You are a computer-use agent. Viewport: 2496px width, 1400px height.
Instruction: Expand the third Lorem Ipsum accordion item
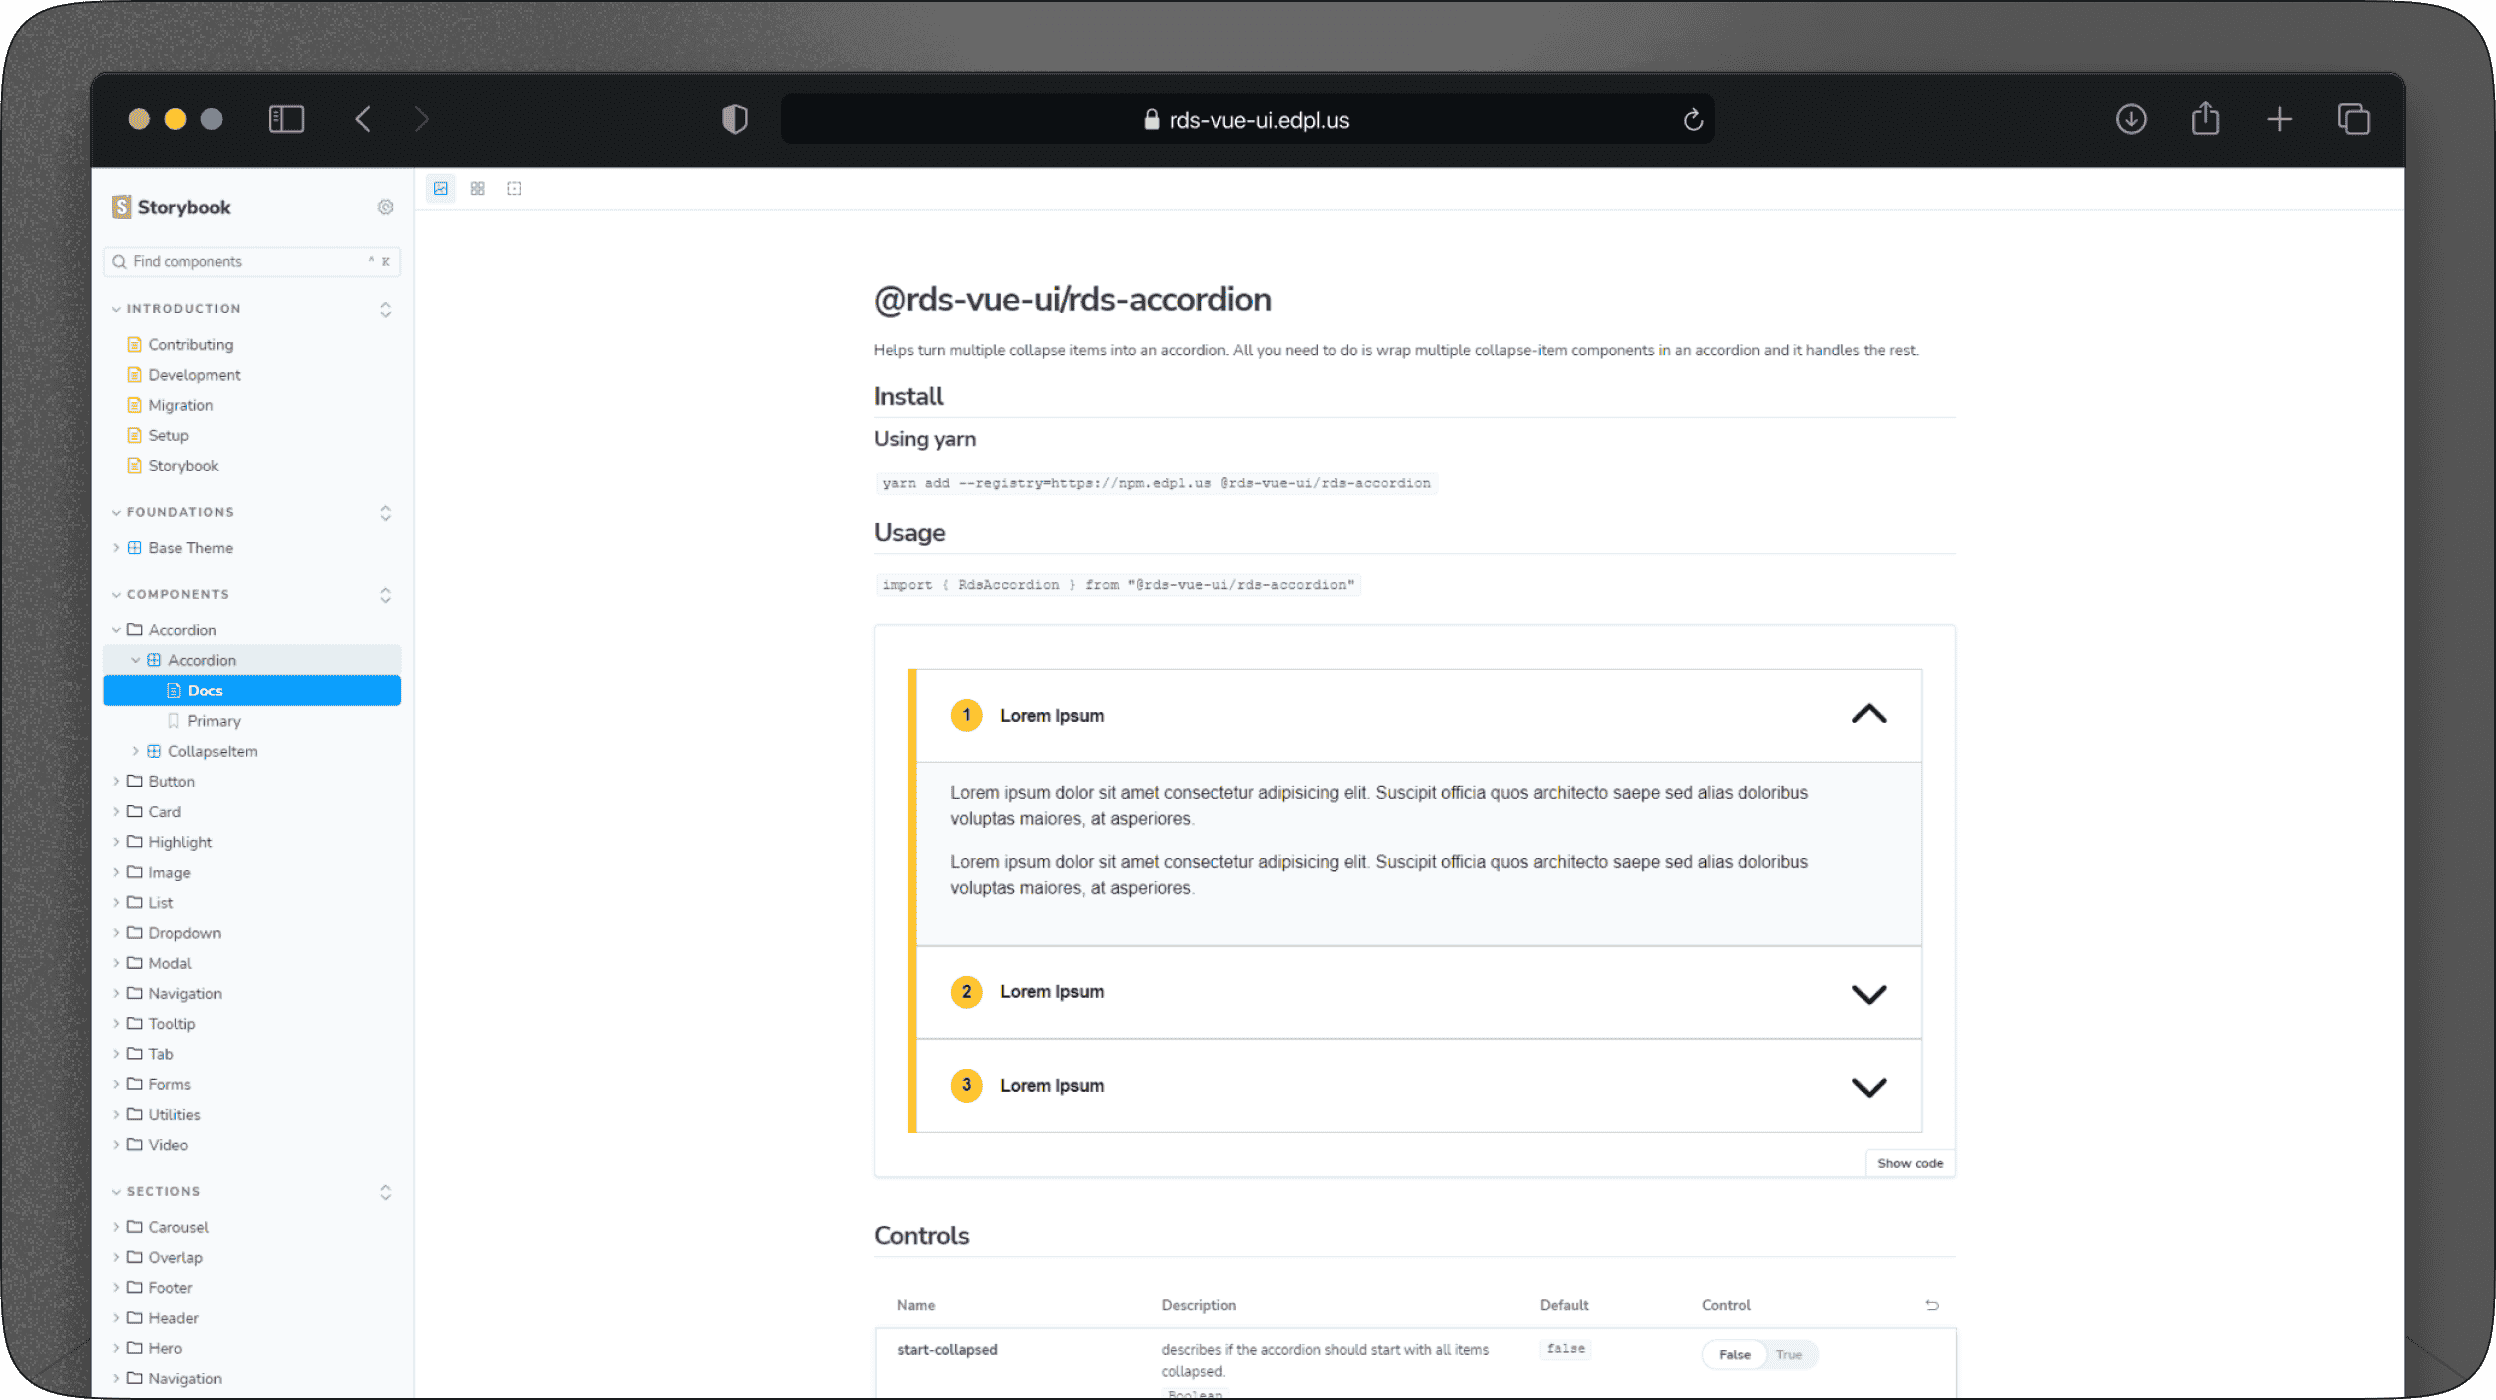[1418, 1086]
